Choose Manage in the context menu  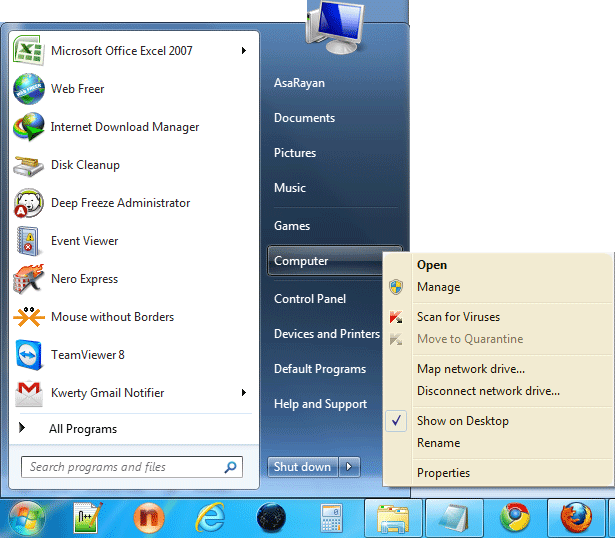click(x=439, y=287)
